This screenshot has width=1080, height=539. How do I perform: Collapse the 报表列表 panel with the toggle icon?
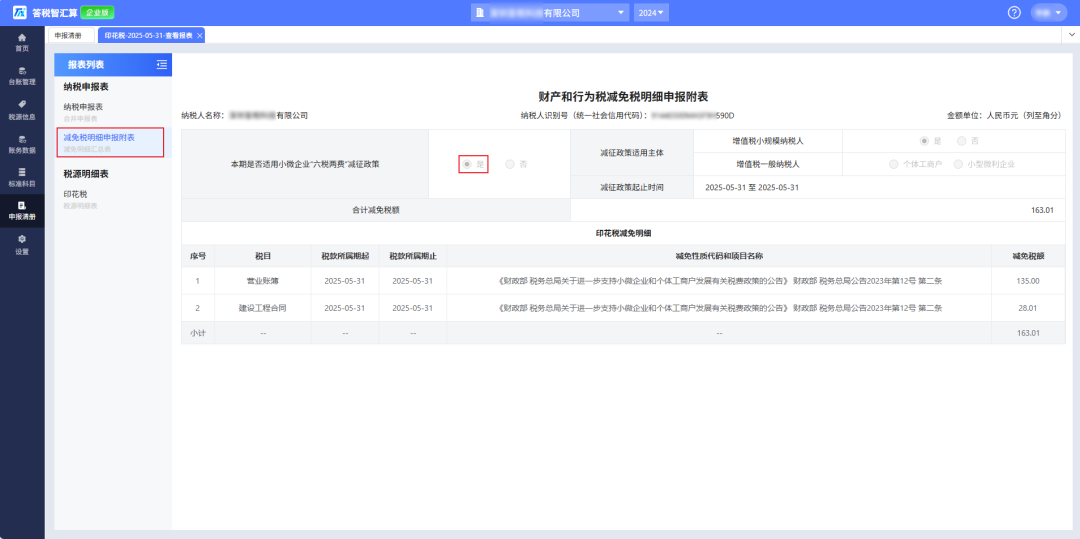(x=162, y=65)
